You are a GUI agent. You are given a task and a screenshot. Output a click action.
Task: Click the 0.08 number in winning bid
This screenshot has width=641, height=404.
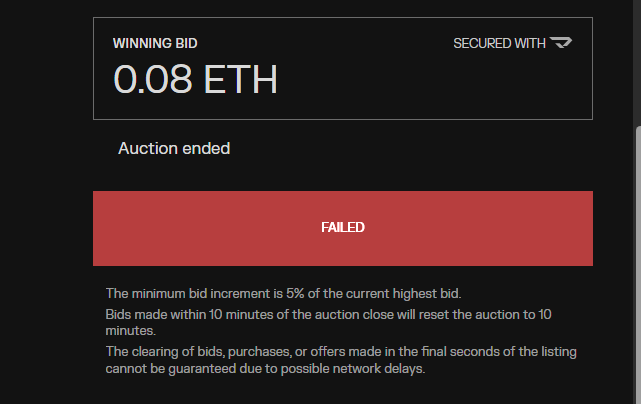point(152,79)
